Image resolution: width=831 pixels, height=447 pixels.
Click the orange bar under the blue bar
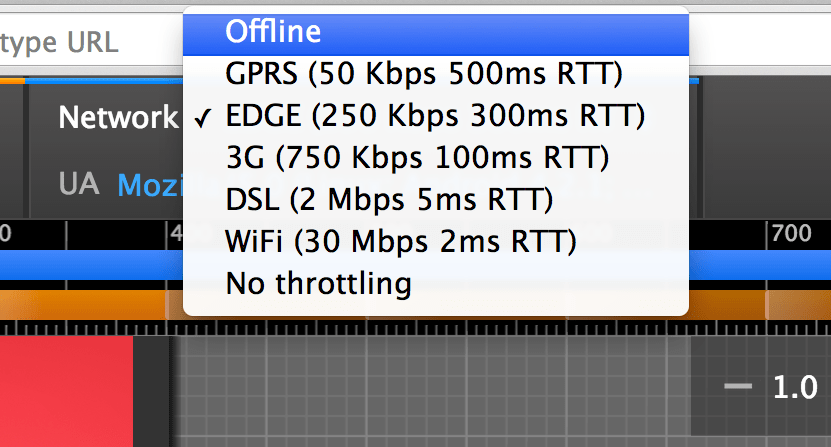(x=90, y=302)
